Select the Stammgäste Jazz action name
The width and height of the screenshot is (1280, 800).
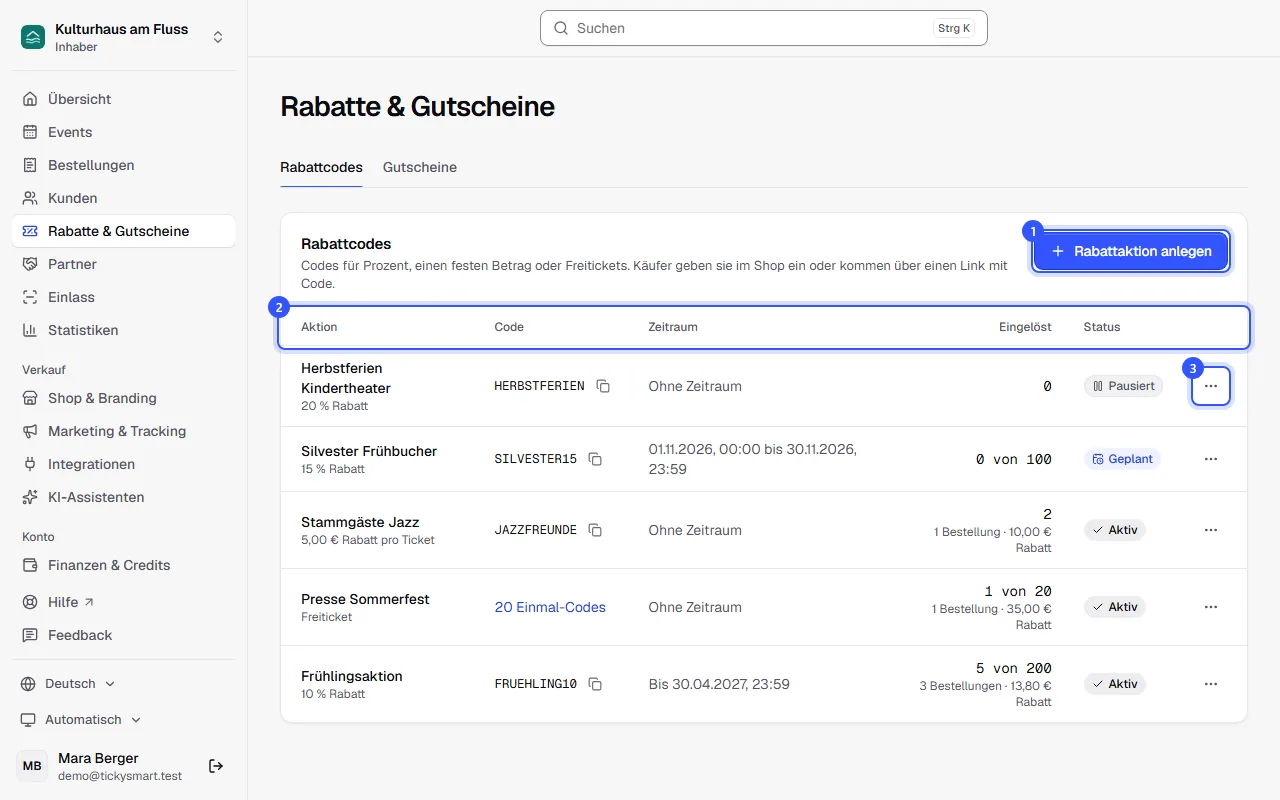click(360, 522)
